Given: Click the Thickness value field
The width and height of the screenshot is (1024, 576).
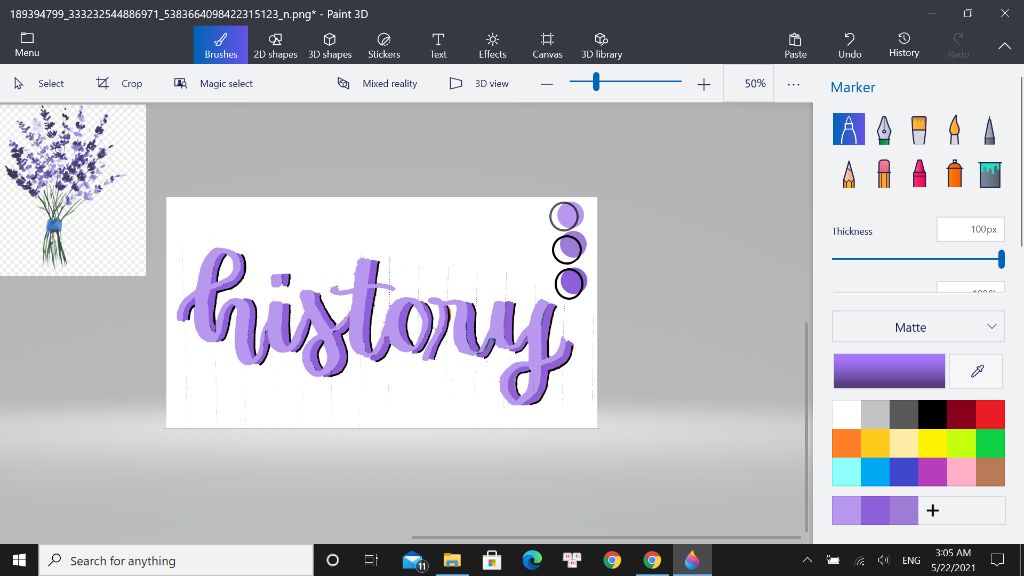Looking at the screenshot, I should point(970,229).
